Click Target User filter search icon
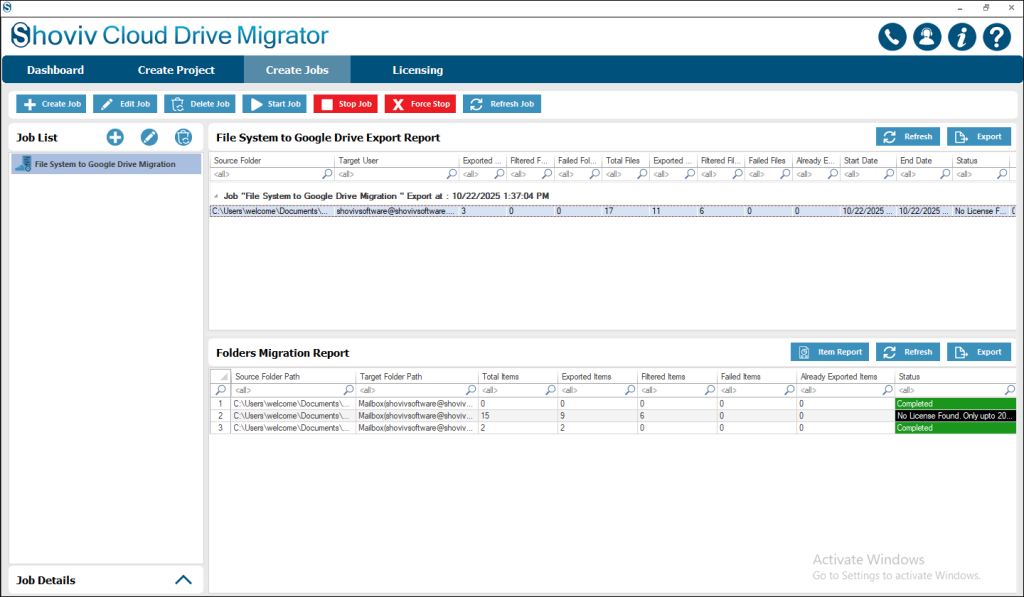The height and width of the screenshot is (597, 1024). [452, 174]
